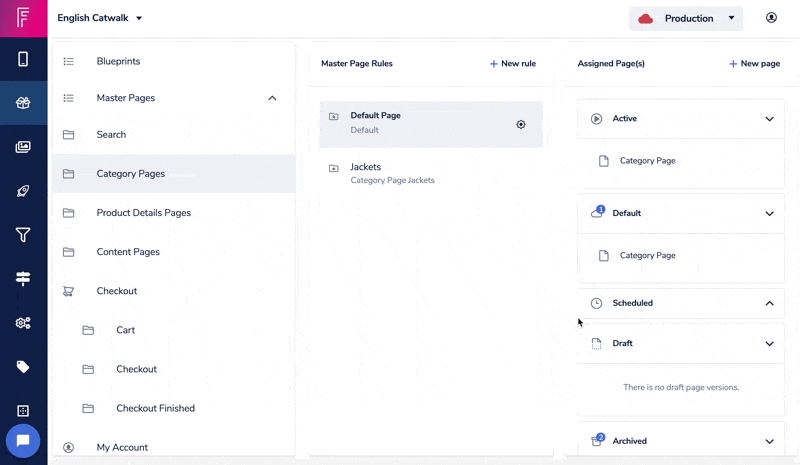
Task: Click the Frontastic logo in the top-left corner
Action: (x=23, y=18)
